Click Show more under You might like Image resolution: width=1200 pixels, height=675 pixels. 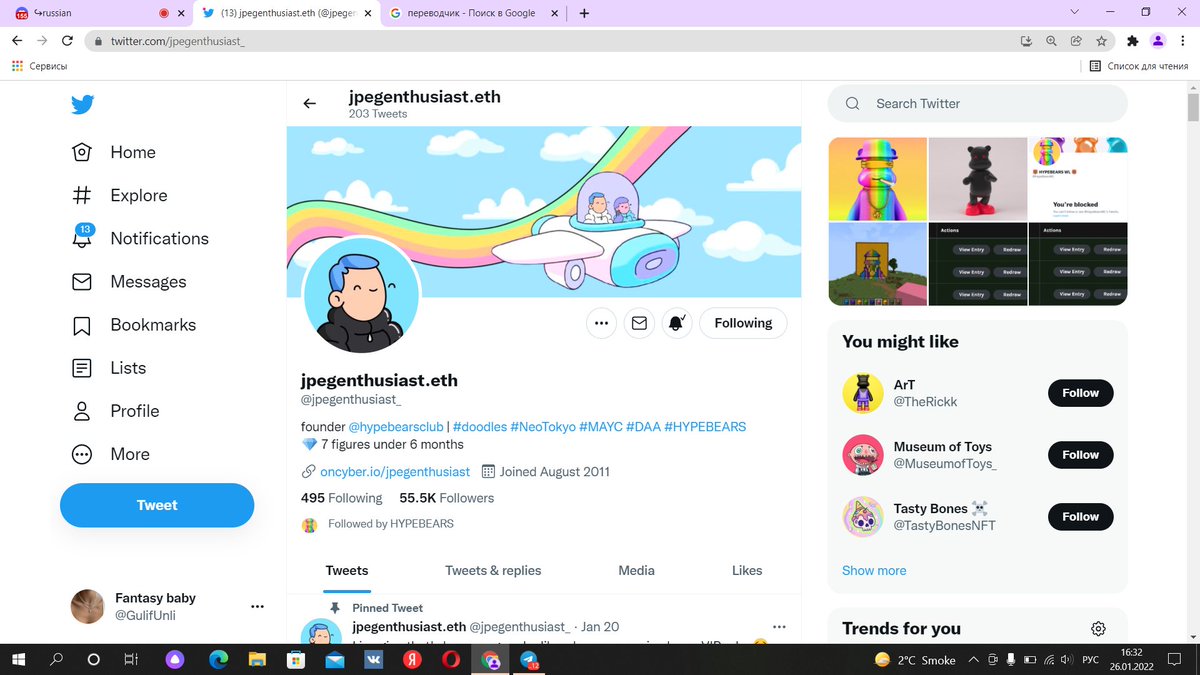pyautogui.click(x=874, y=570)
